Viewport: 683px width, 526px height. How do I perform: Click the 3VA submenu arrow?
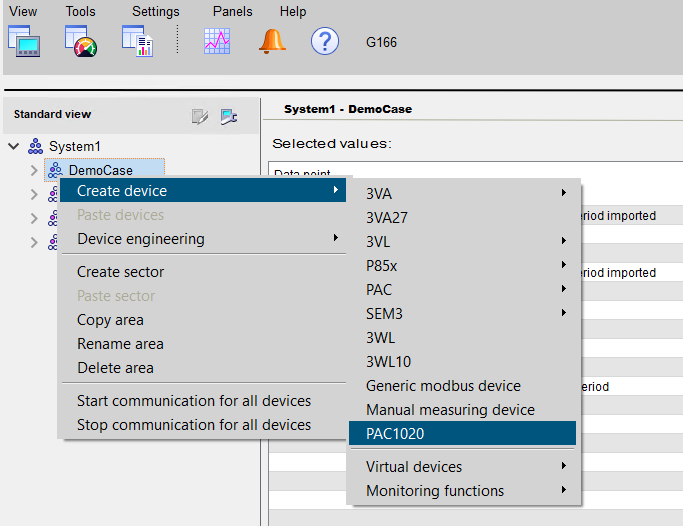click(564, 192)
